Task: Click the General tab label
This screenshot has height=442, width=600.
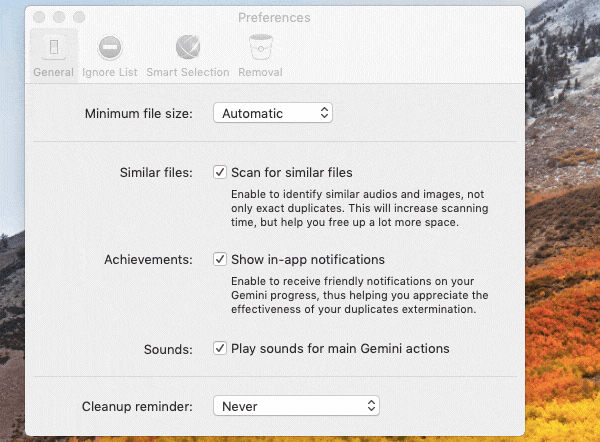Action: (x=54, y=72)
